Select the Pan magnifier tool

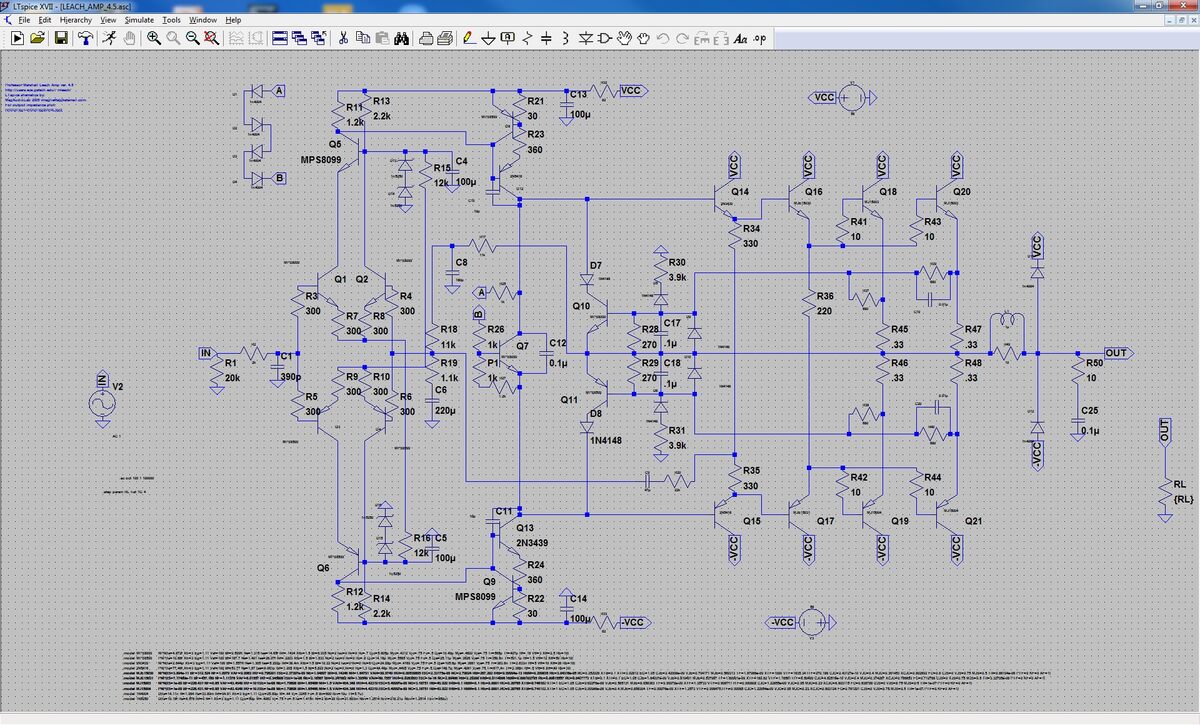coord(173,38)
